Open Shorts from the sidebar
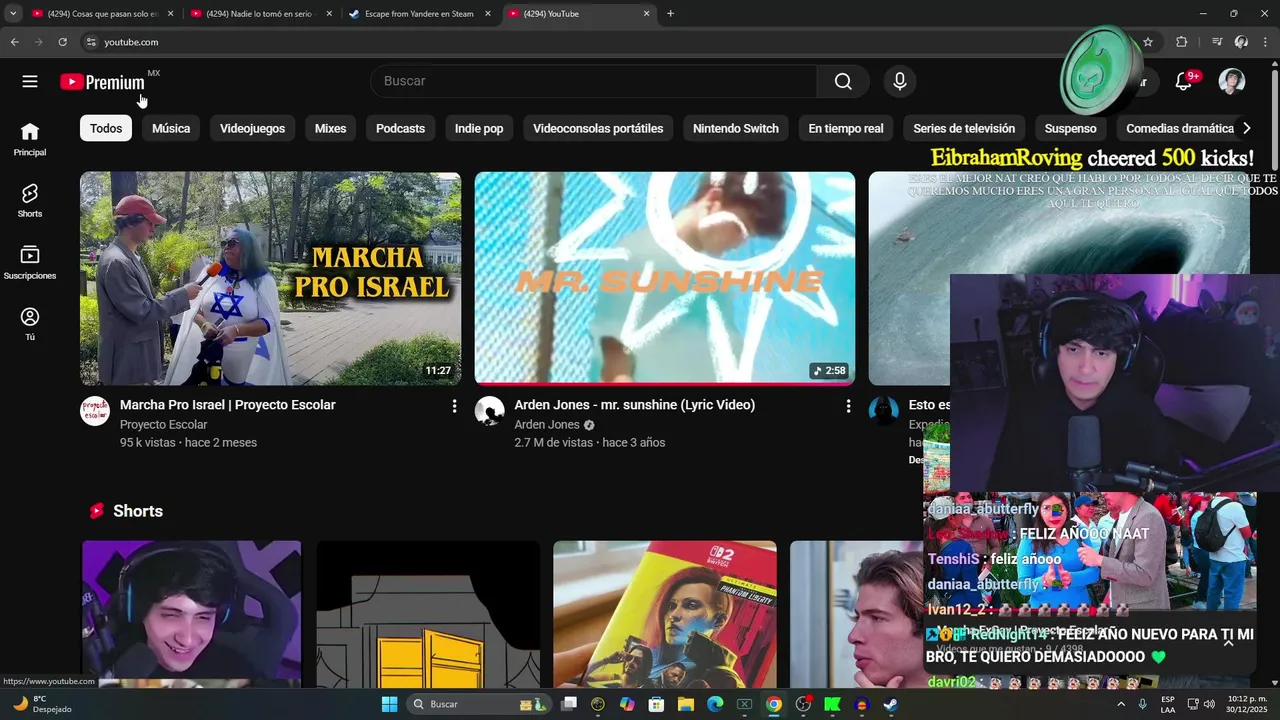 30,201
